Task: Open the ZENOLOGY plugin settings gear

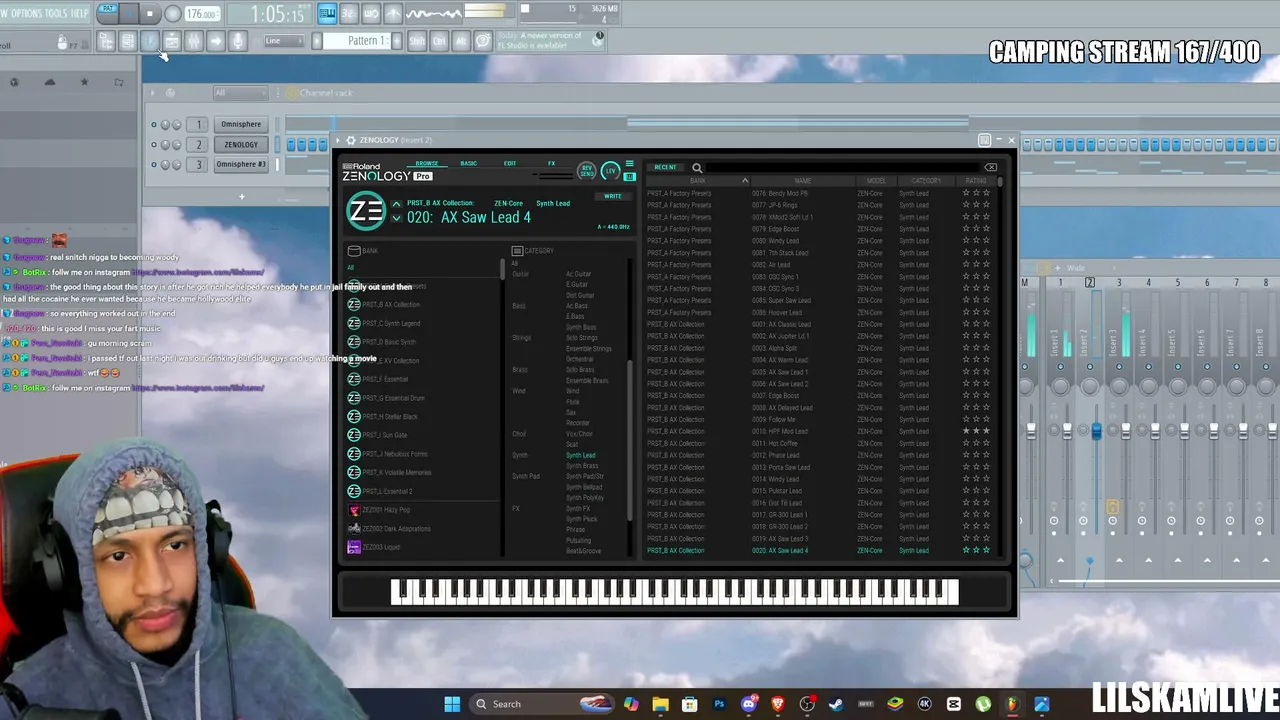Action: [x=351, y=140]
